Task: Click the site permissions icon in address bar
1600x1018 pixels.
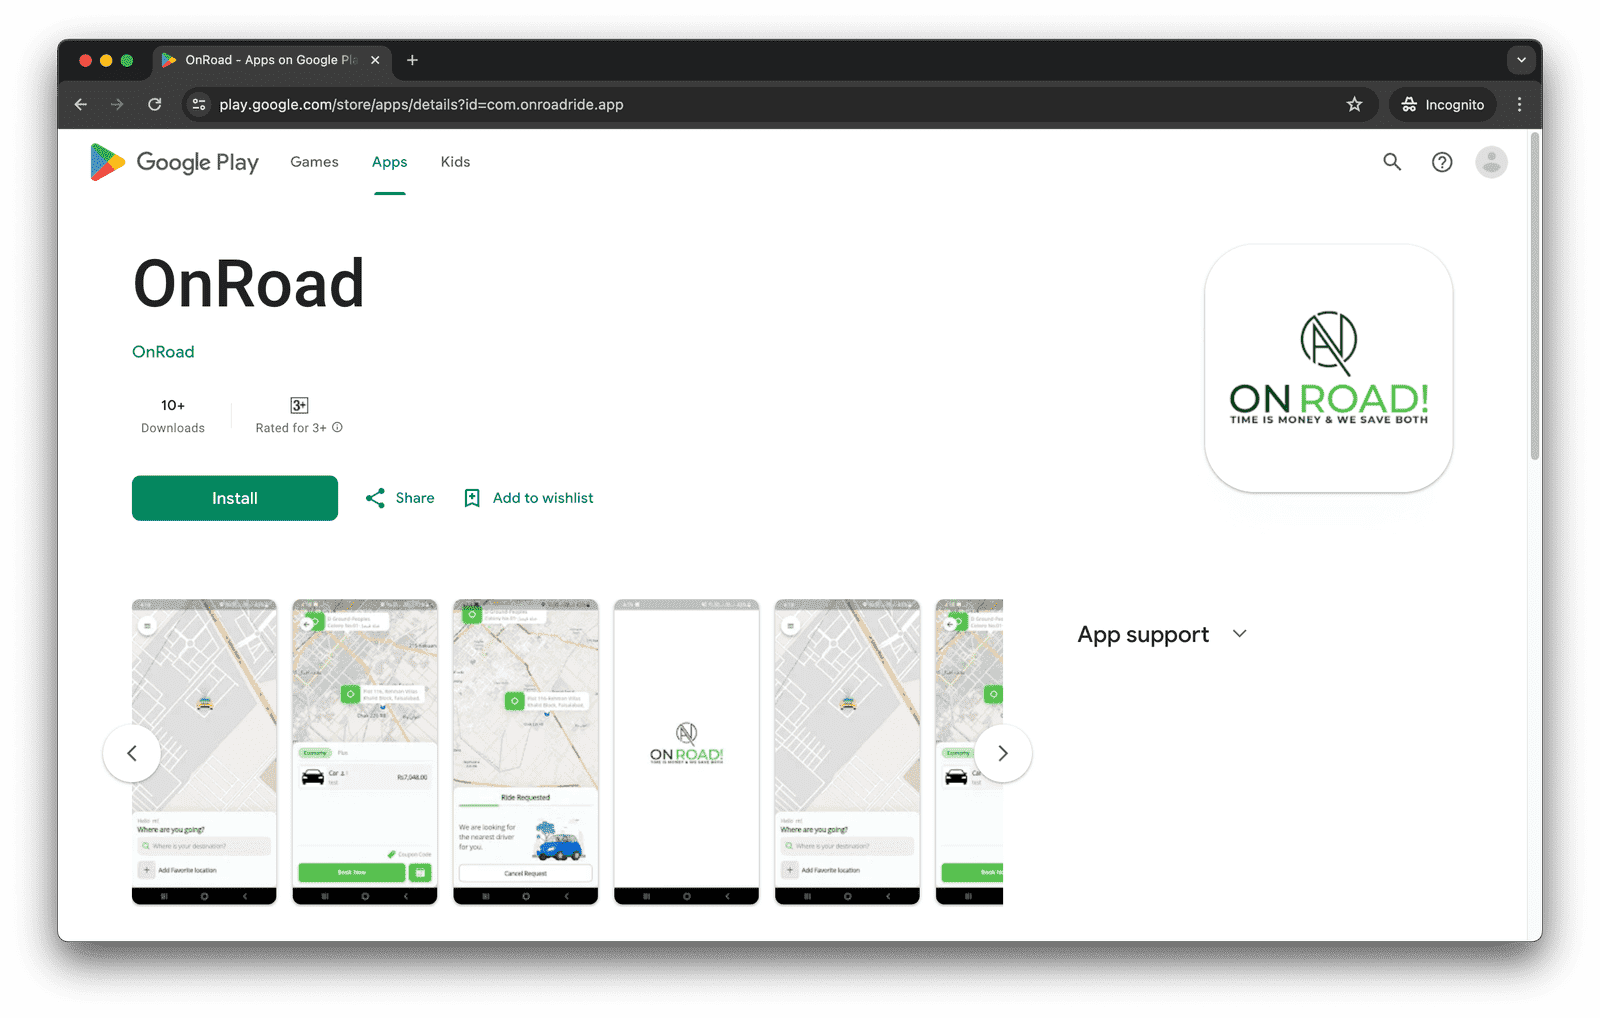Action: pyautogui.click(x=198, y=104)
